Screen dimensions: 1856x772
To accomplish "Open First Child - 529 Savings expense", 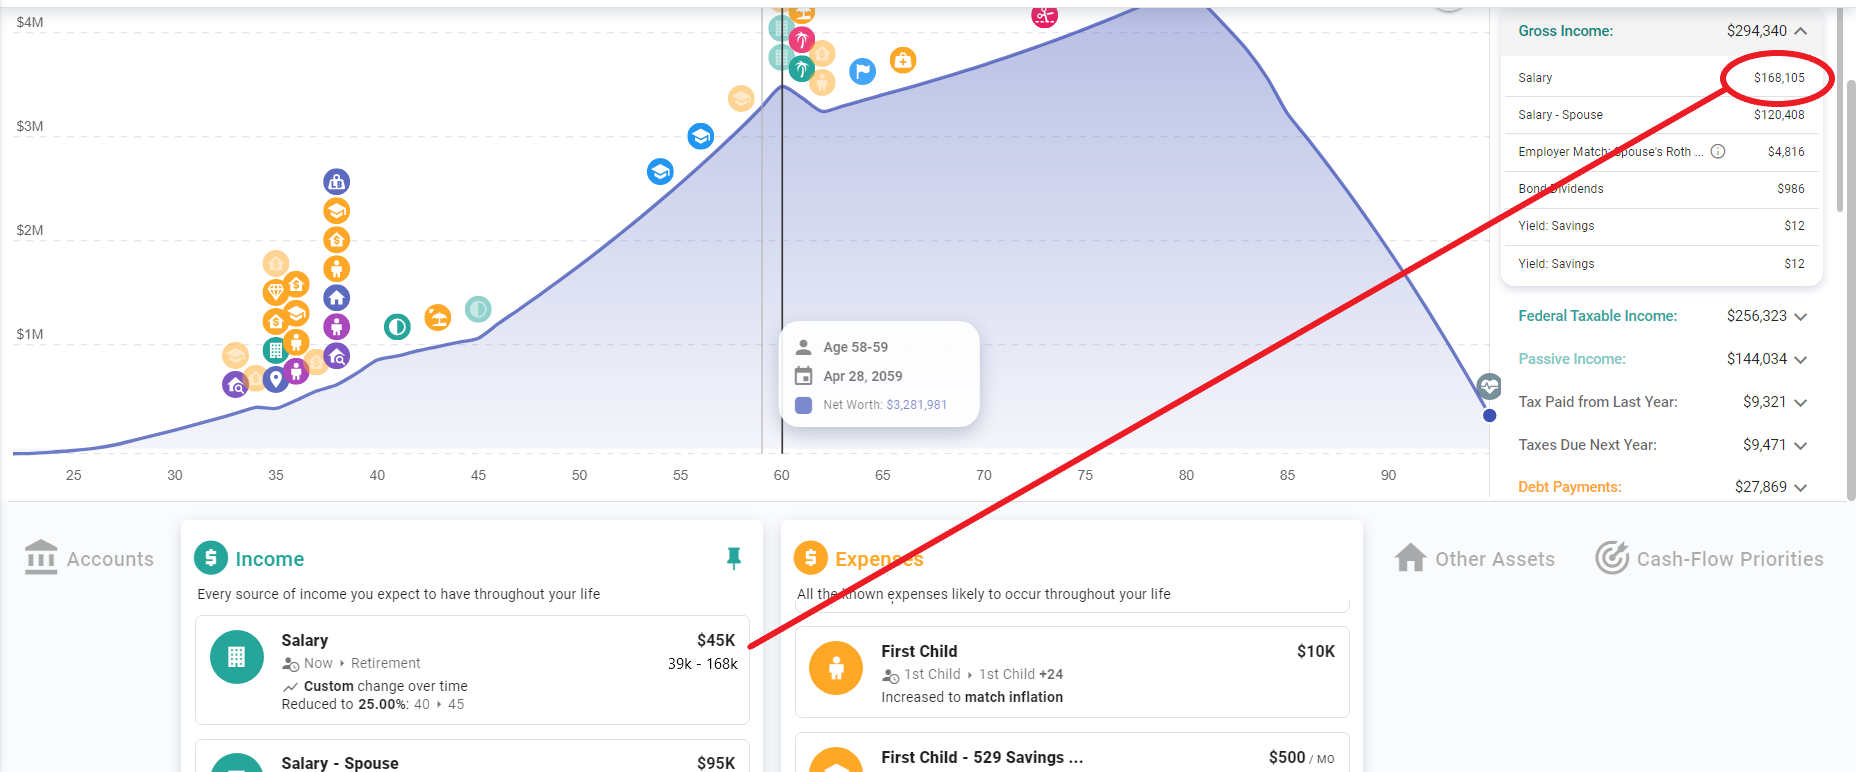I will click(x=1072, y=753).
